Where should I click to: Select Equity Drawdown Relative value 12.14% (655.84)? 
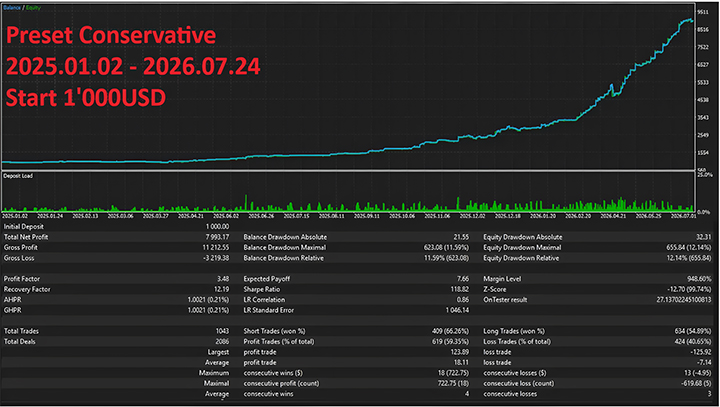[689, 258]
